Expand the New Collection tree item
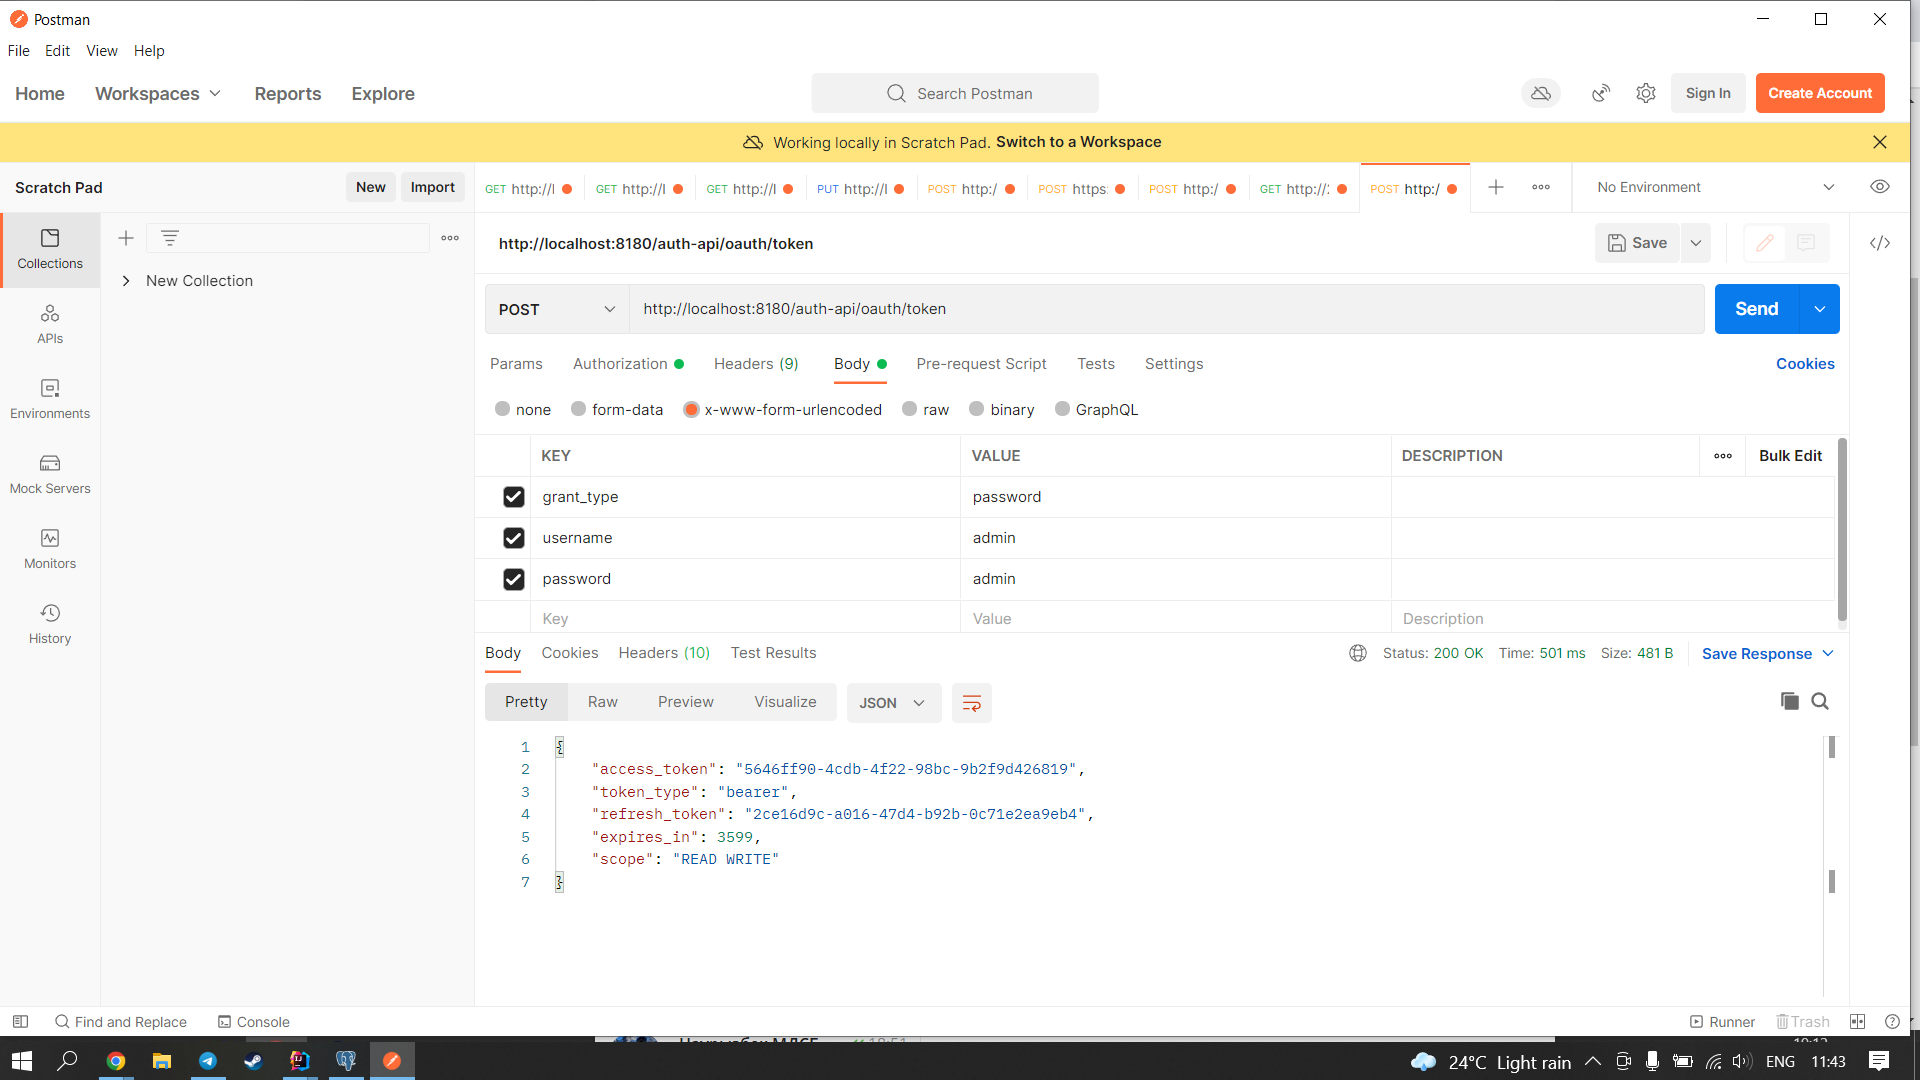The height and width of the screenshot is (1080, 1920). pos(126,281)
